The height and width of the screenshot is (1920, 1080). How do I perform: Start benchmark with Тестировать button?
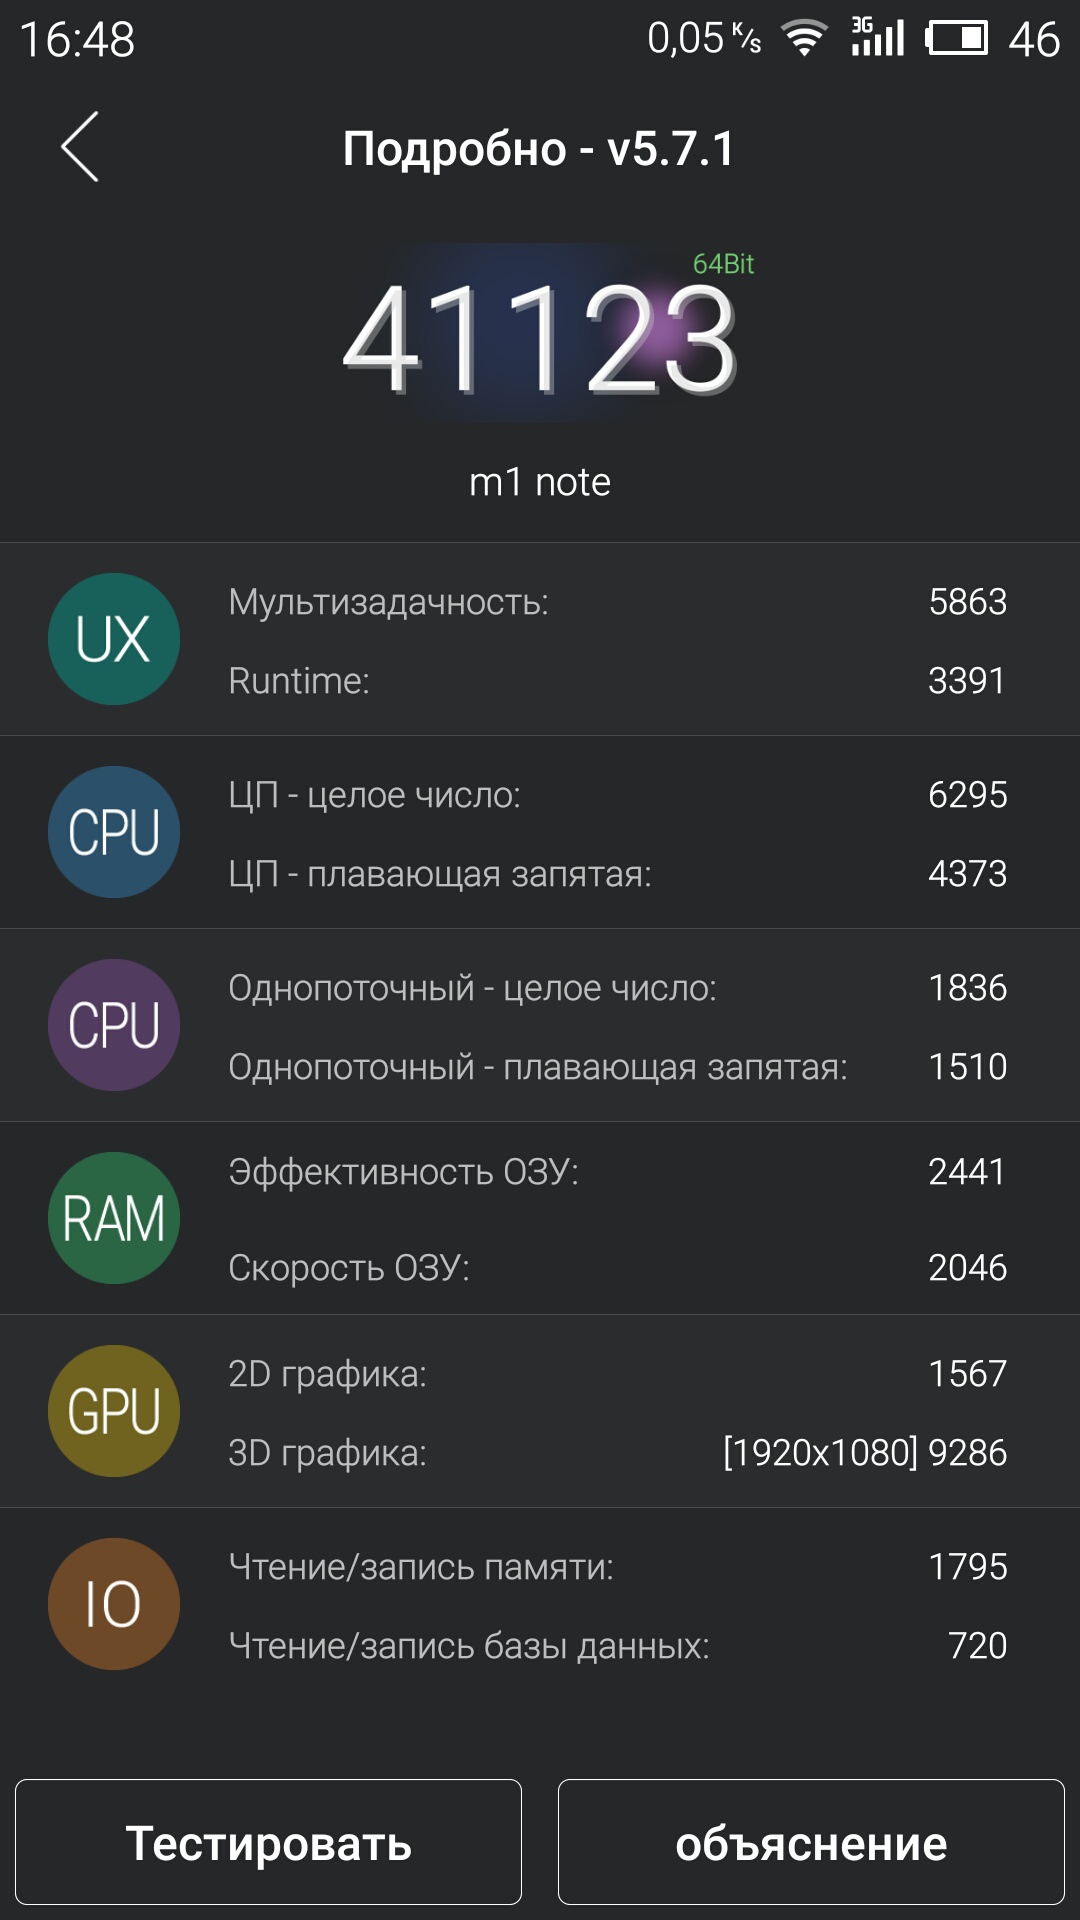(x=268, y=1842)
